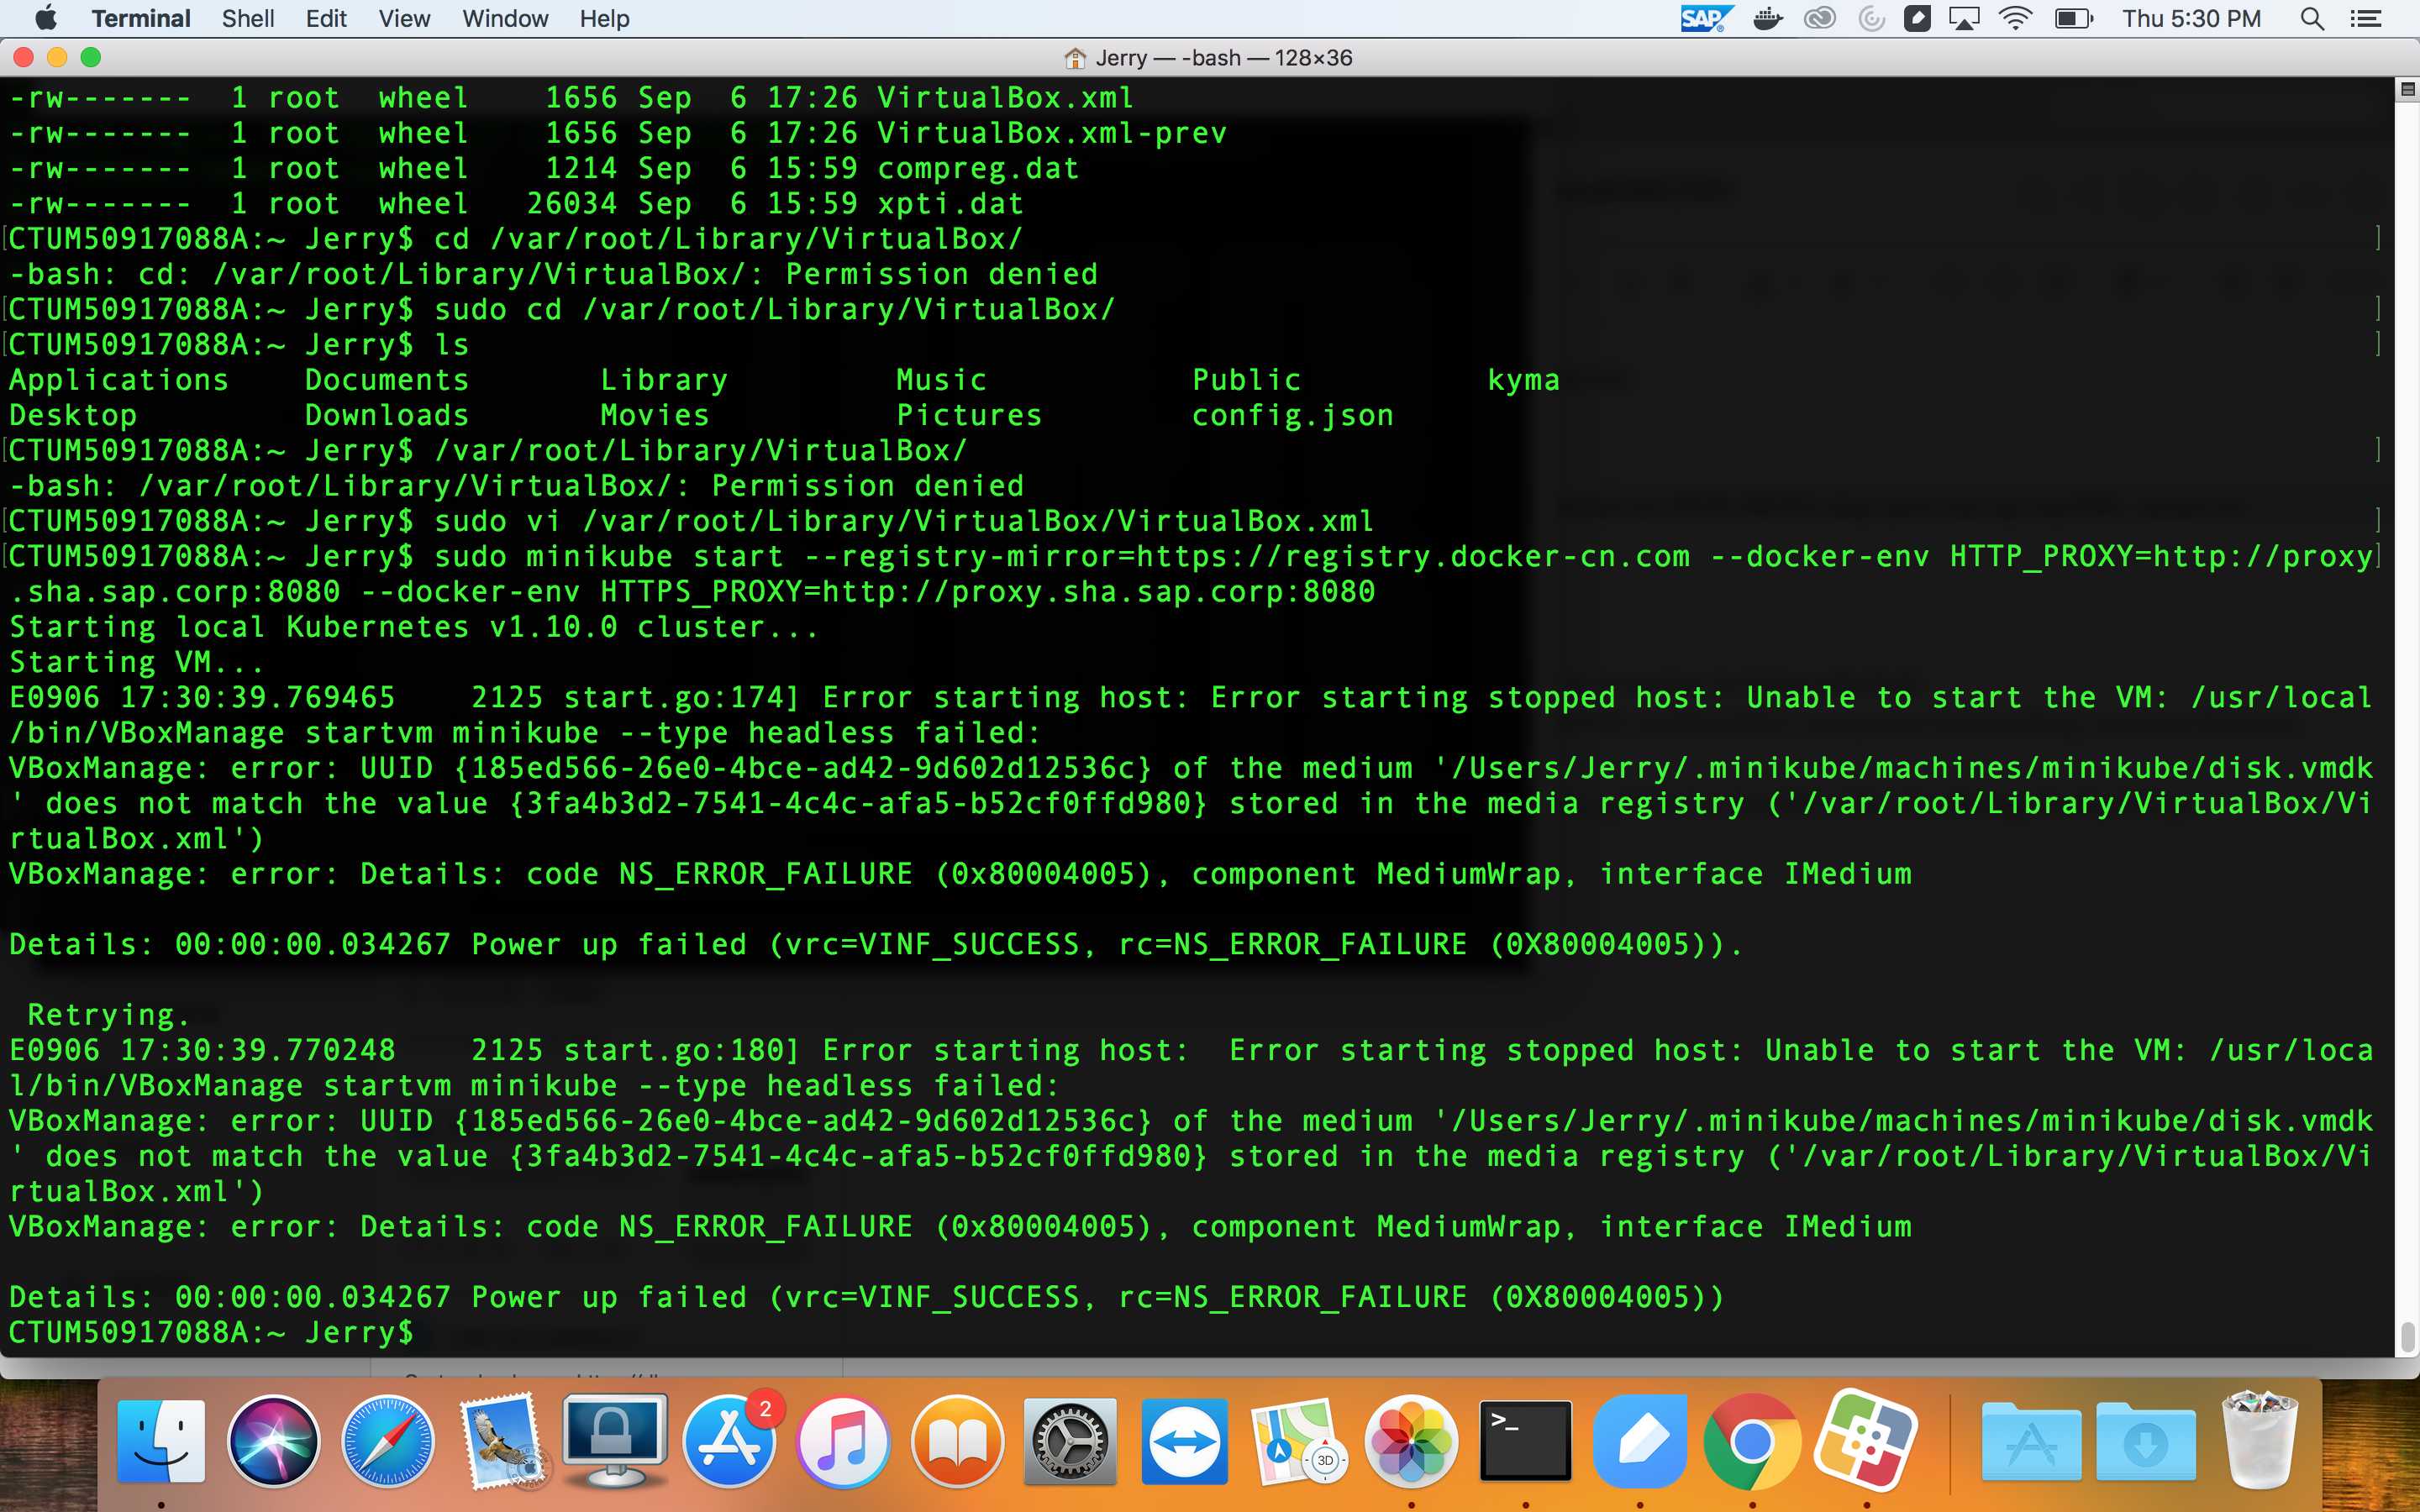The height and width of the screenshot is (1512, 2420).
Task: Open App Store with 2 badge
Action: click(730, 1441)
